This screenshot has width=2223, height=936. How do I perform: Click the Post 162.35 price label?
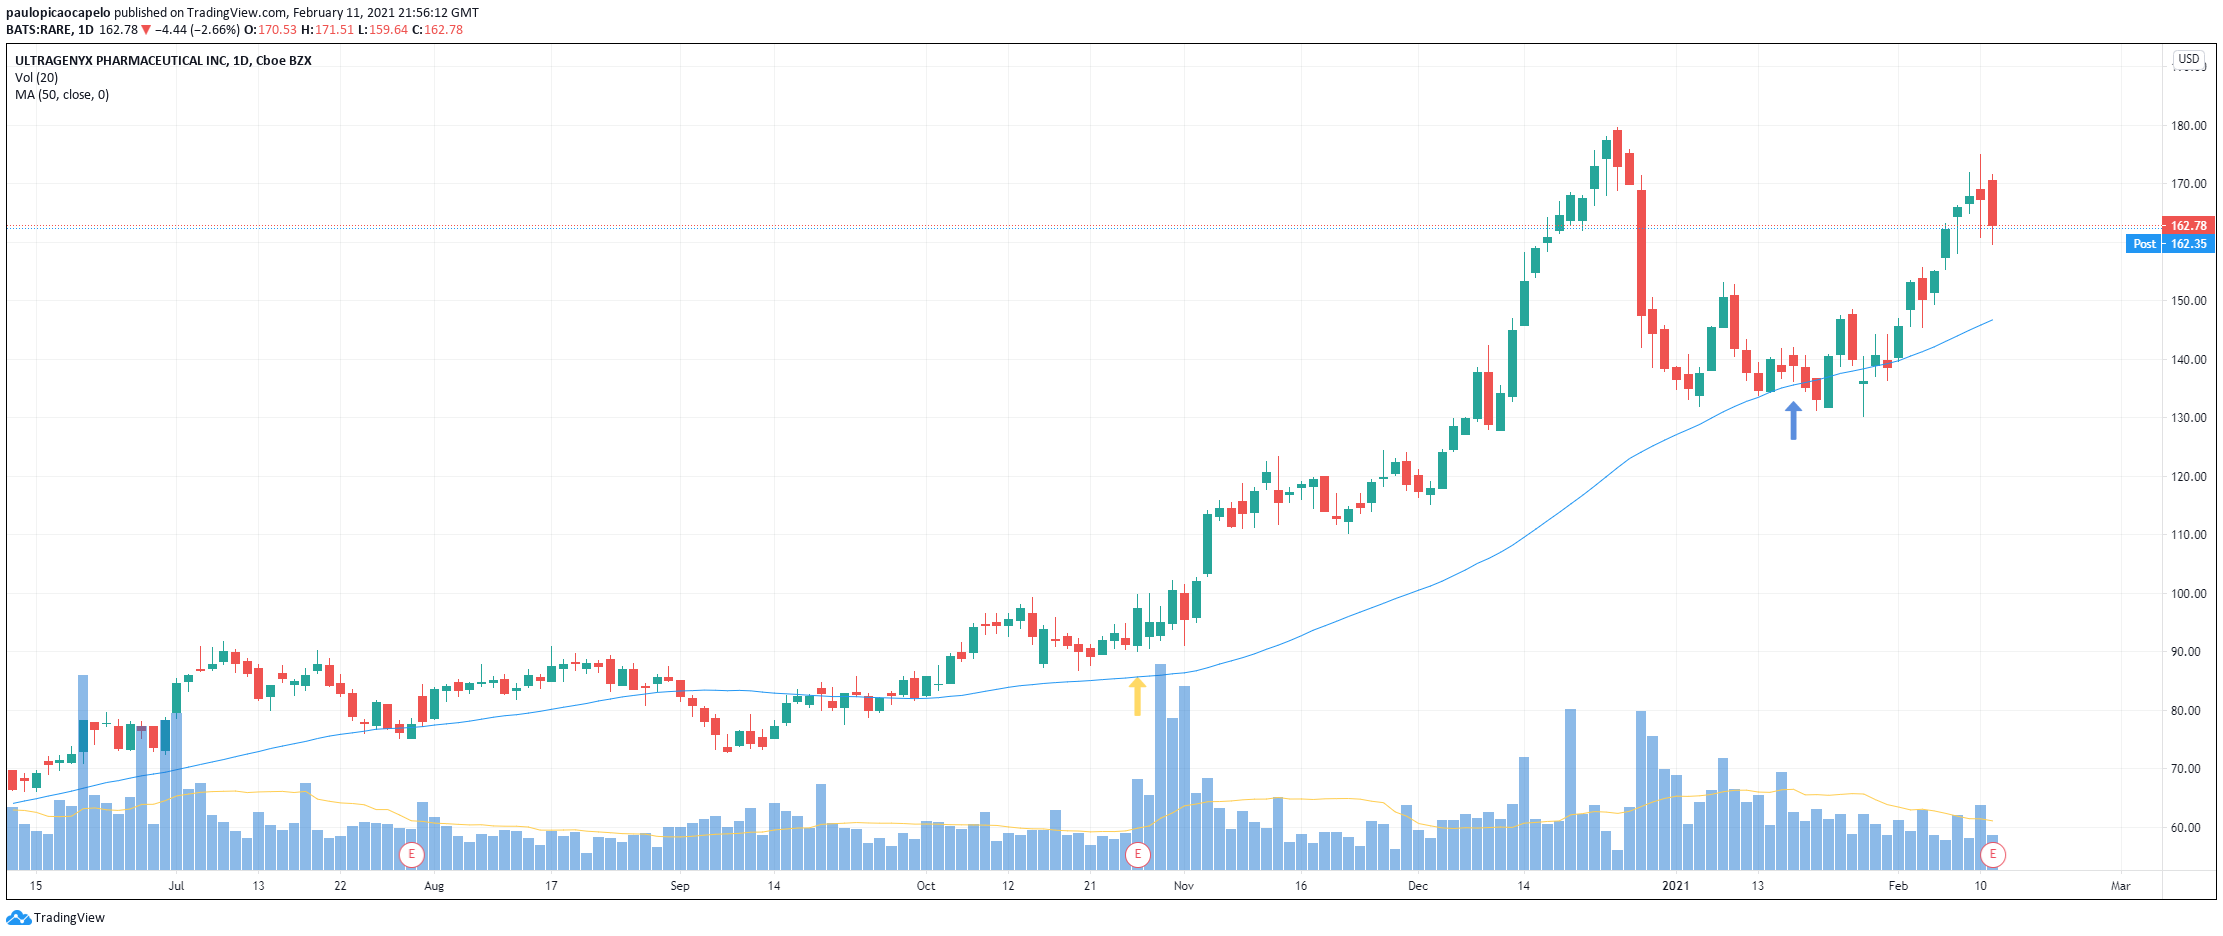[2170, 244]
